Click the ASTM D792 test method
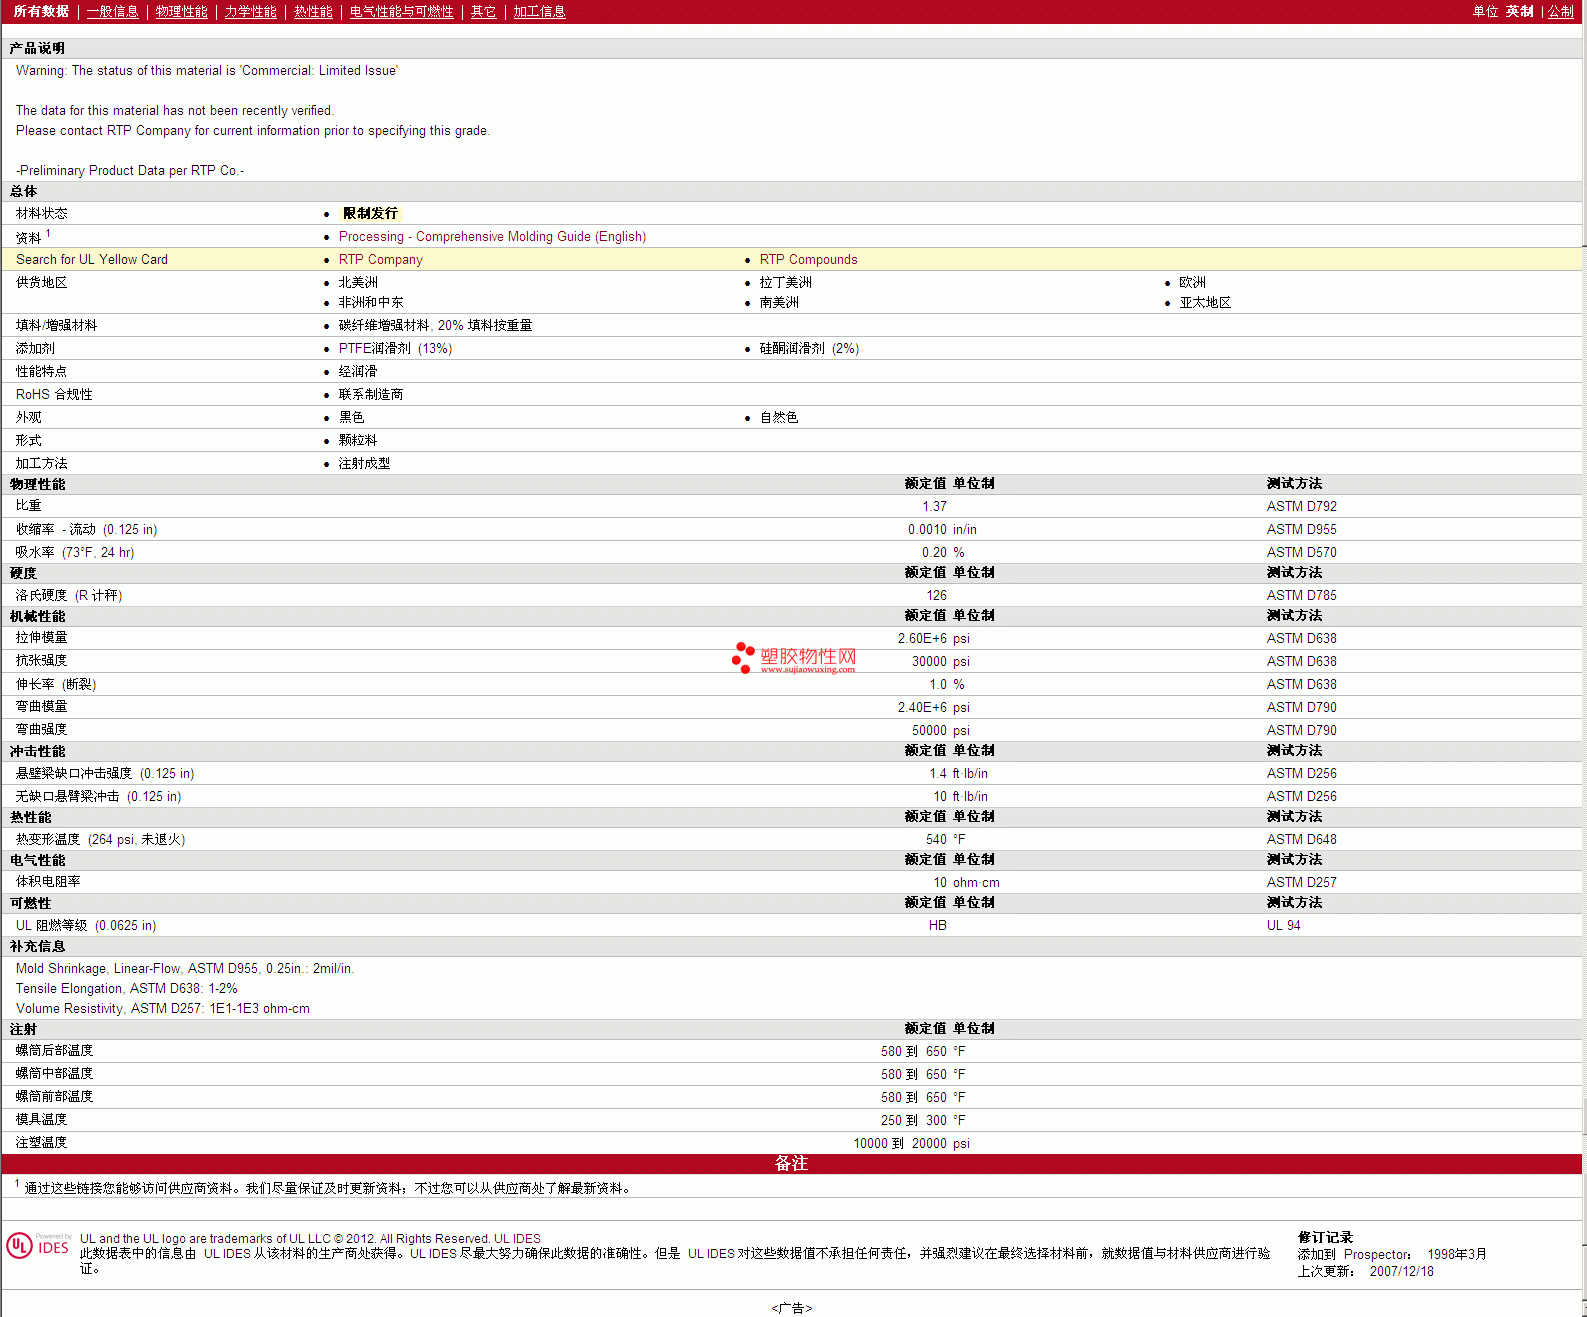Screen dimensions: 1587x1317 click(x=1301, y=507)
